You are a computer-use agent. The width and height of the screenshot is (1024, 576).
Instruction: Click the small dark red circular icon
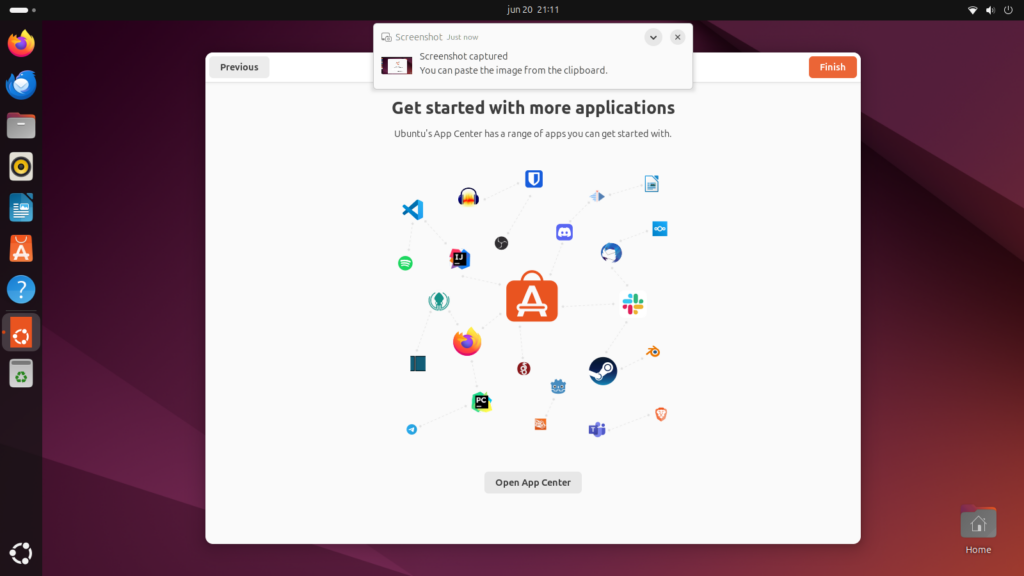coord(524,369)
